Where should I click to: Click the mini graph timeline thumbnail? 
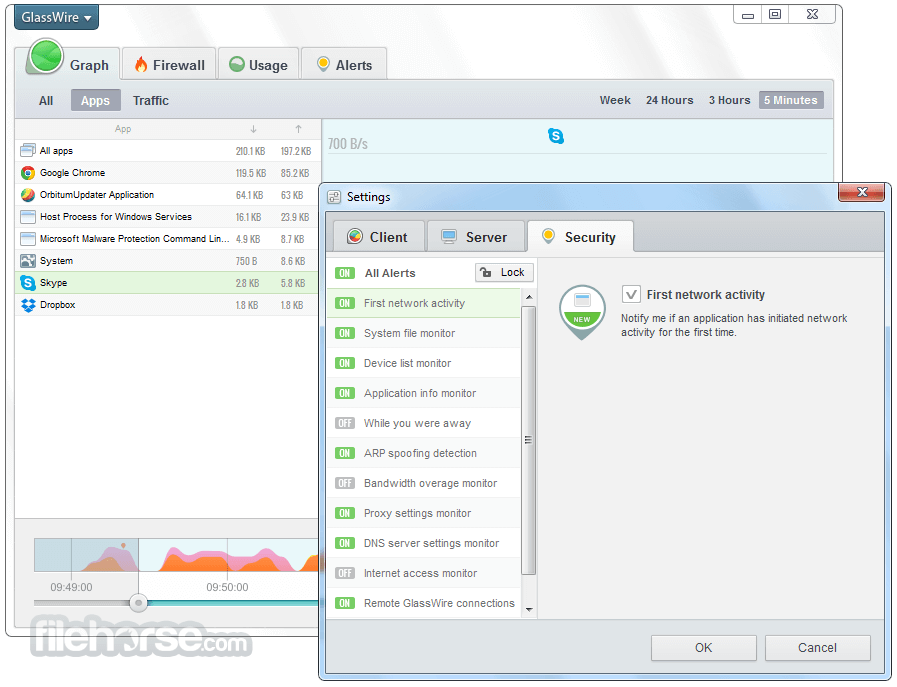click(176, 555)
